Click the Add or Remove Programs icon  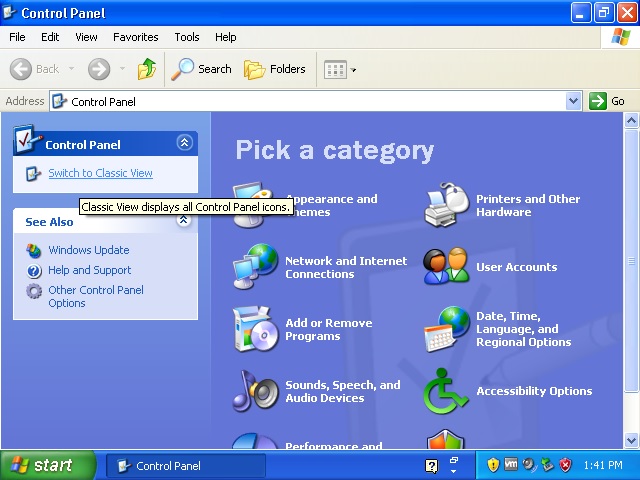tap(254, 329)
